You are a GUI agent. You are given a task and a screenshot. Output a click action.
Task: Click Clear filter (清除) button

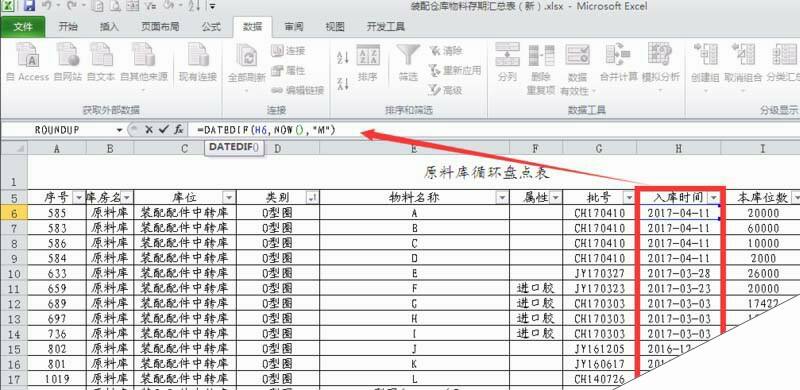(446, 51)
